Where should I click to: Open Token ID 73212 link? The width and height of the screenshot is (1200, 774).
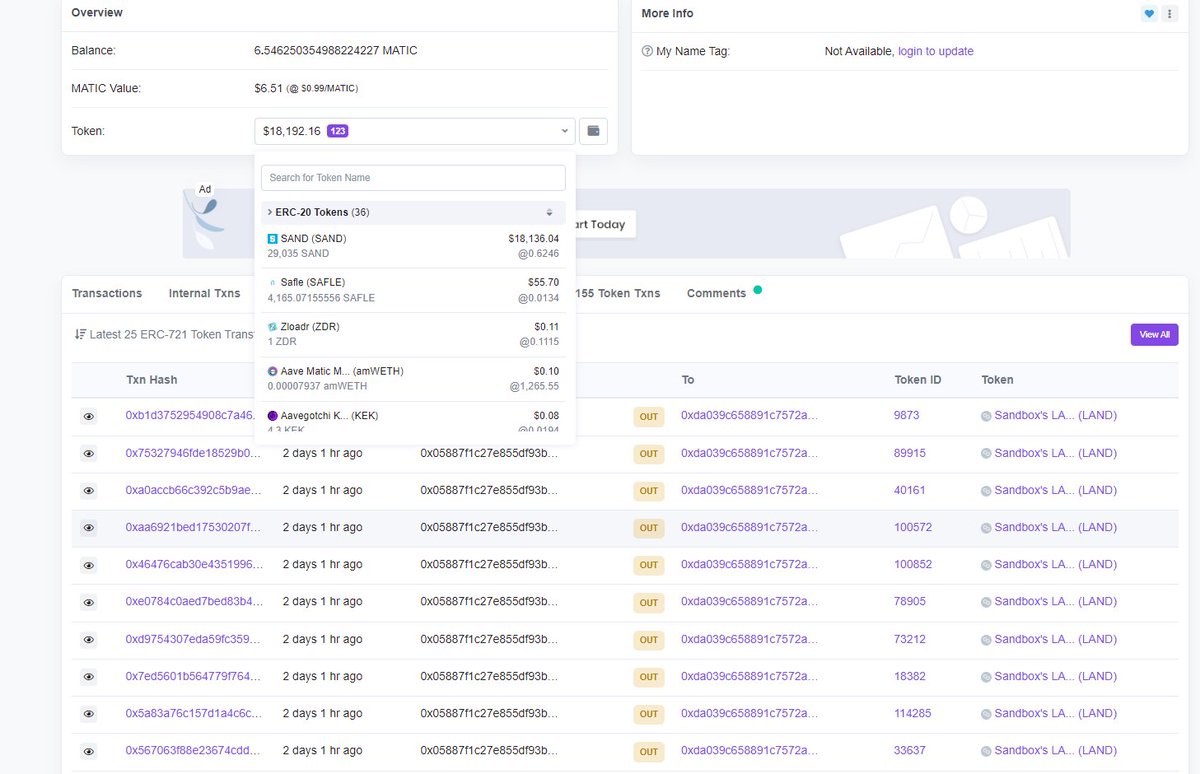click(910, 639)
